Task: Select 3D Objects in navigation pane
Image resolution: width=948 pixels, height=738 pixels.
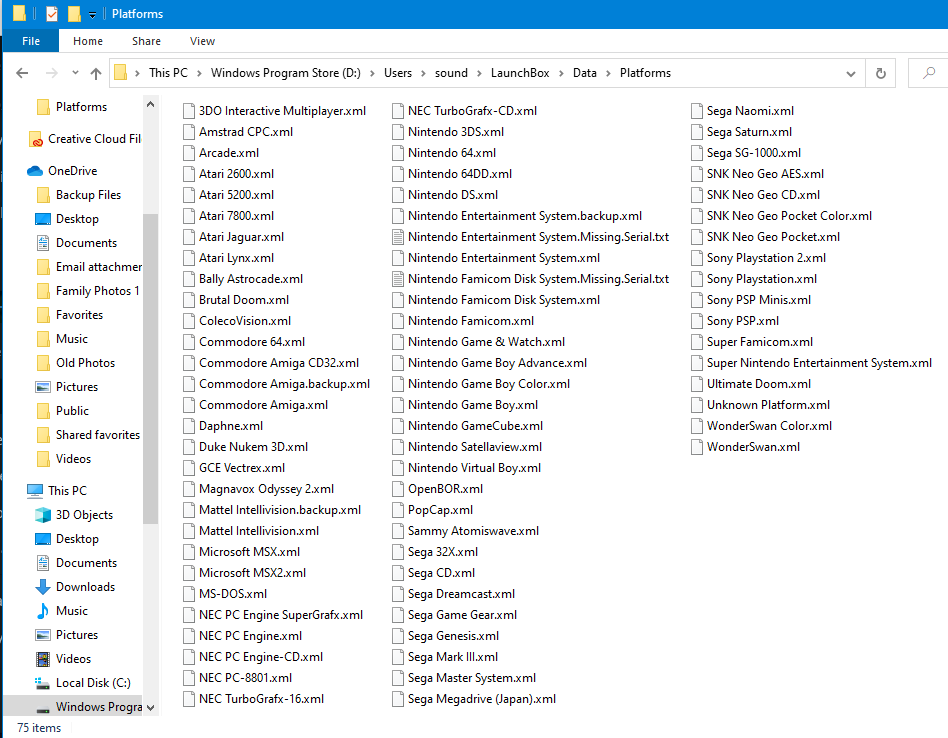Action: [74, 515]
